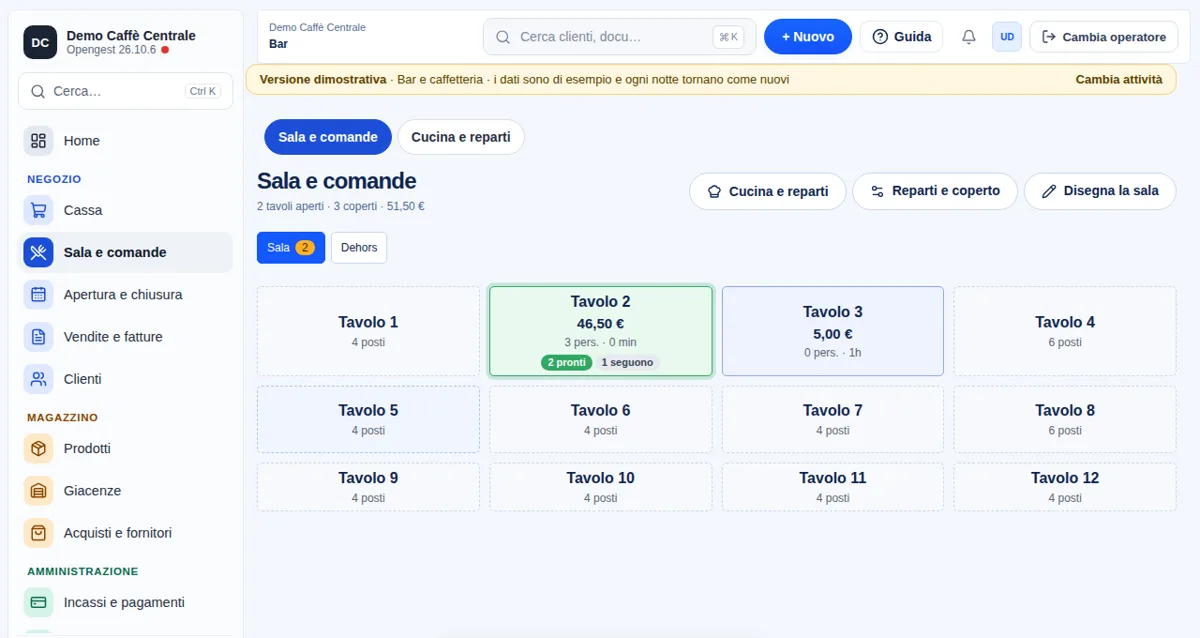Focus the Cerca clienti, documenti search field
This screenshot has width=1200, height=638.
tap(620, 37)
